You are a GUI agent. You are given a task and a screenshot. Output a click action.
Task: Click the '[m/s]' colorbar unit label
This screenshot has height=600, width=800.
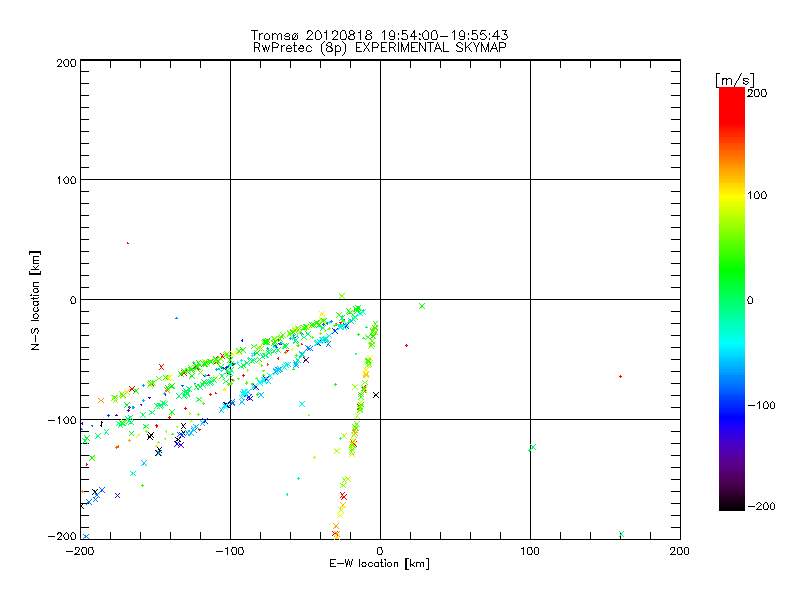click(x=734, y=80)
